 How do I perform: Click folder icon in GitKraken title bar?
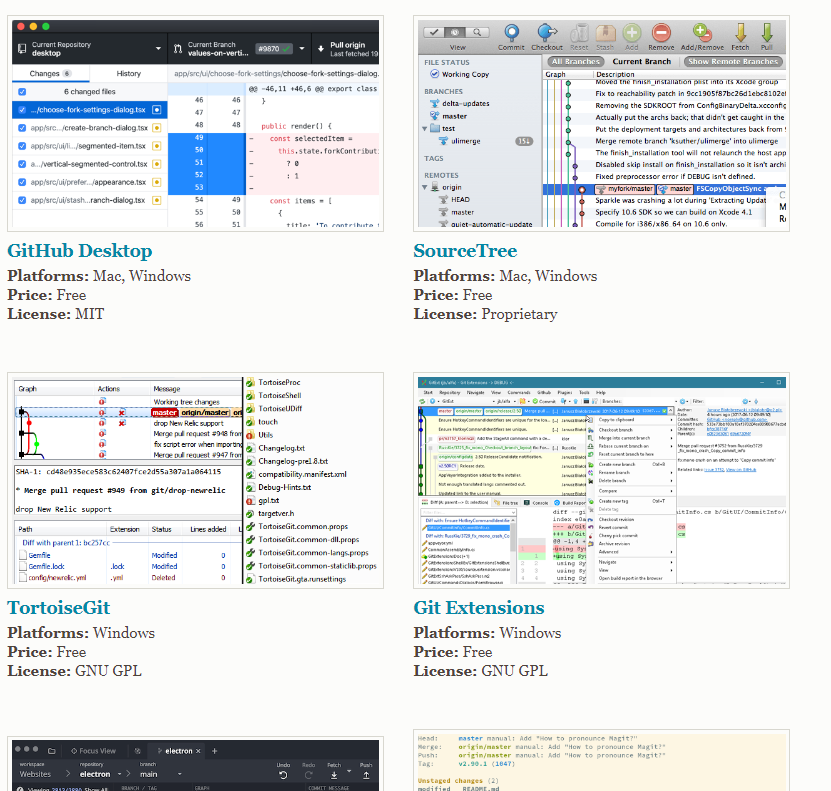[51, 751]
